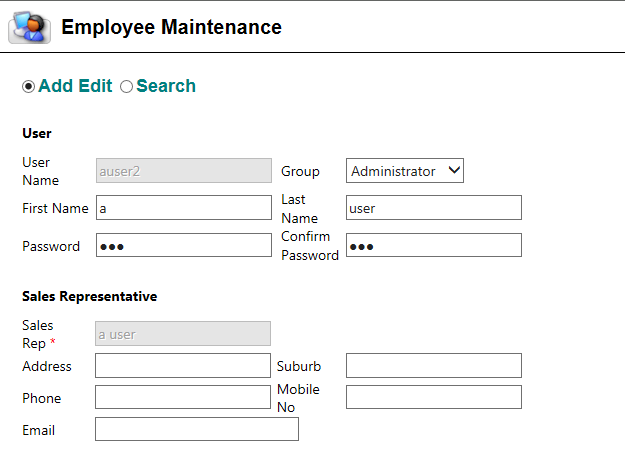Focus the Suburb text box
This screenshot has width=625, height=475.
tap(434, 365)
